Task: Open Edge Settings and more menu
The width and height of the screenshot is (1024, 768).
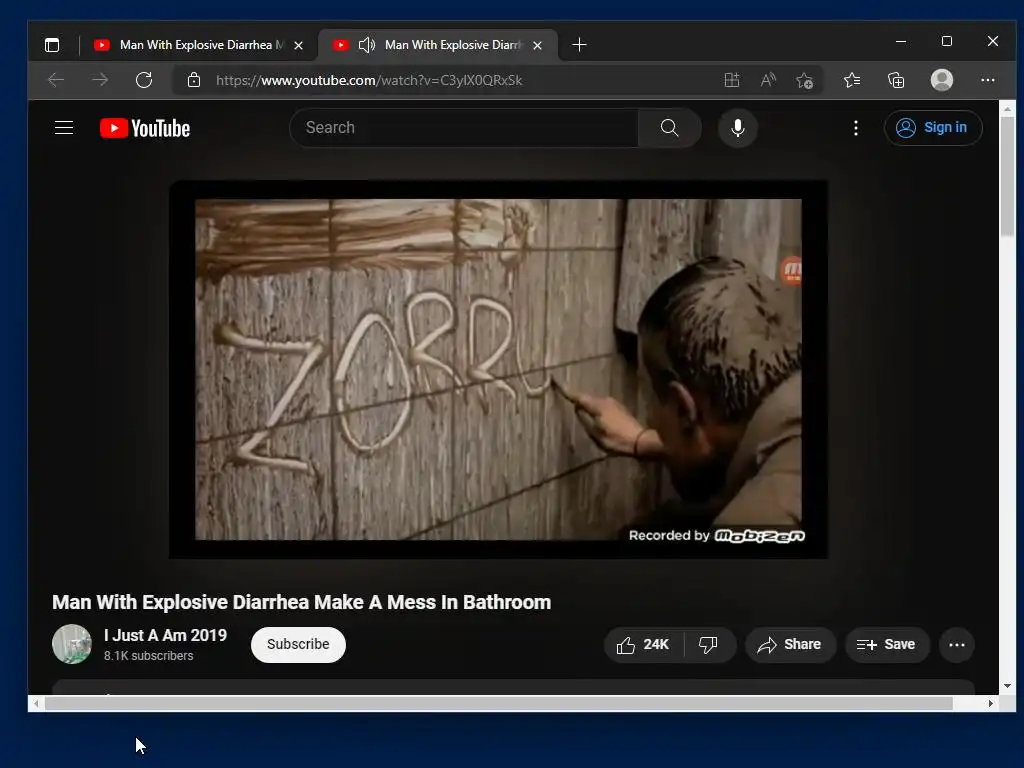Action: click(x=987, y=80)
